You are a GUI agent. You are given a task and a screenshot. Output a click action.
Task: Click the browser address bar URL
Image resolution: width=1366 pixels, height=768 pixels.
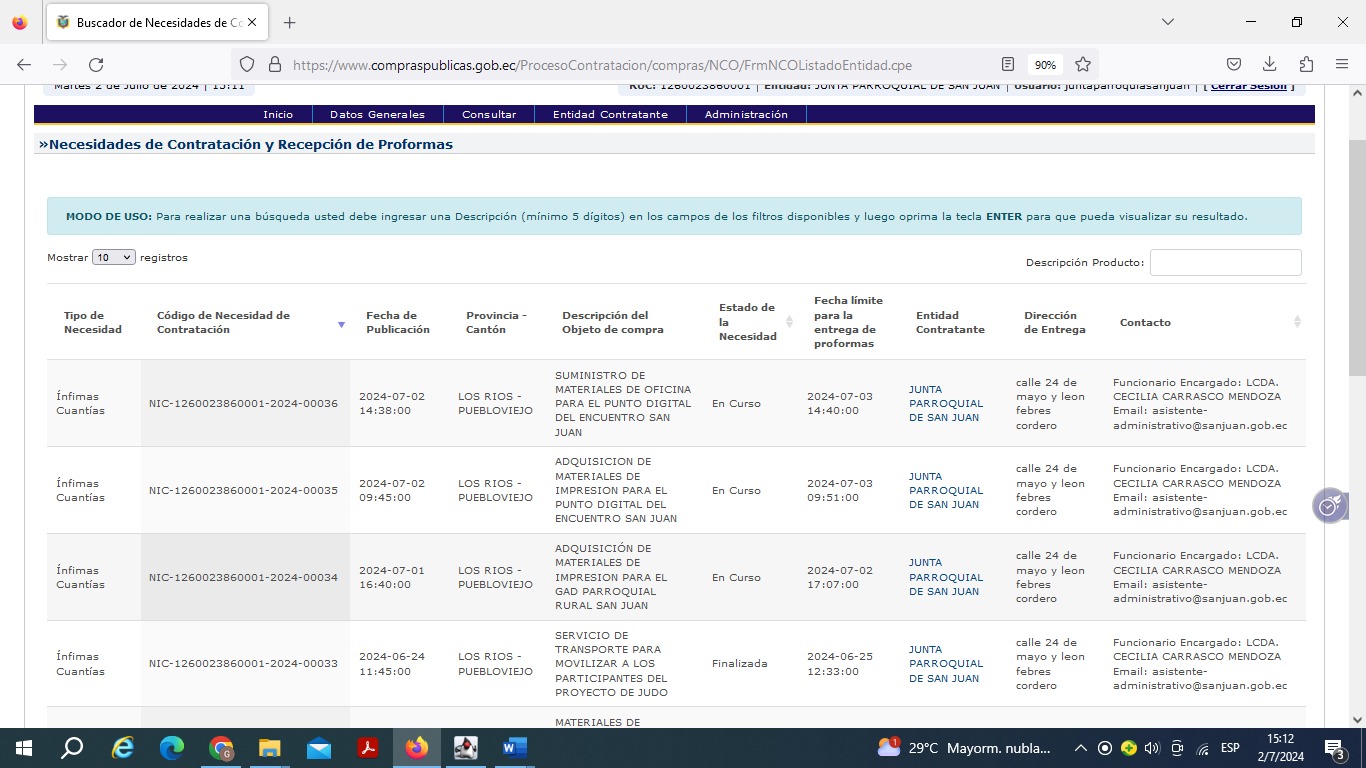click(600, 65)
